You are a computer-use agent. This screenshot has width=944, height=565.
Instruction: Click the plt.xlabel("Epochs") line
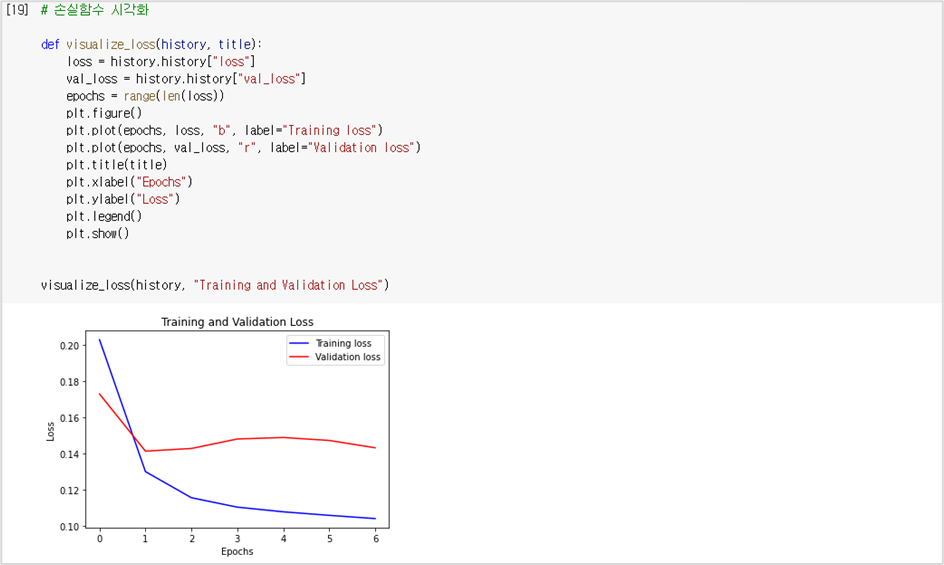[x=129, y=182]
